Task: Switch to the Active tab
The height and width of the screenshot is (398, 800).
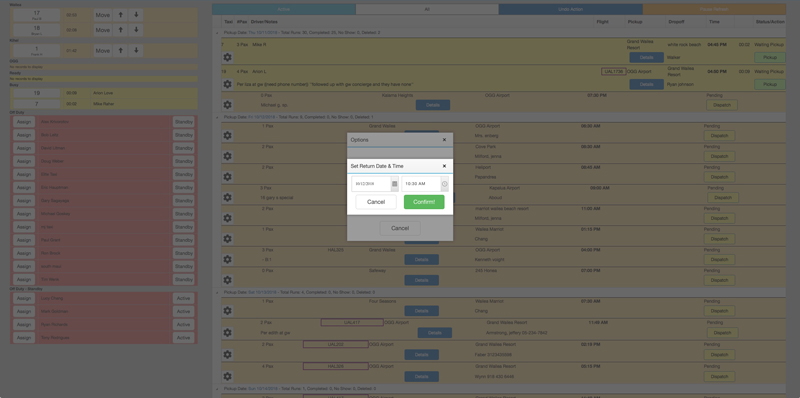Action: pyautogui.click(x=284, y=9)
